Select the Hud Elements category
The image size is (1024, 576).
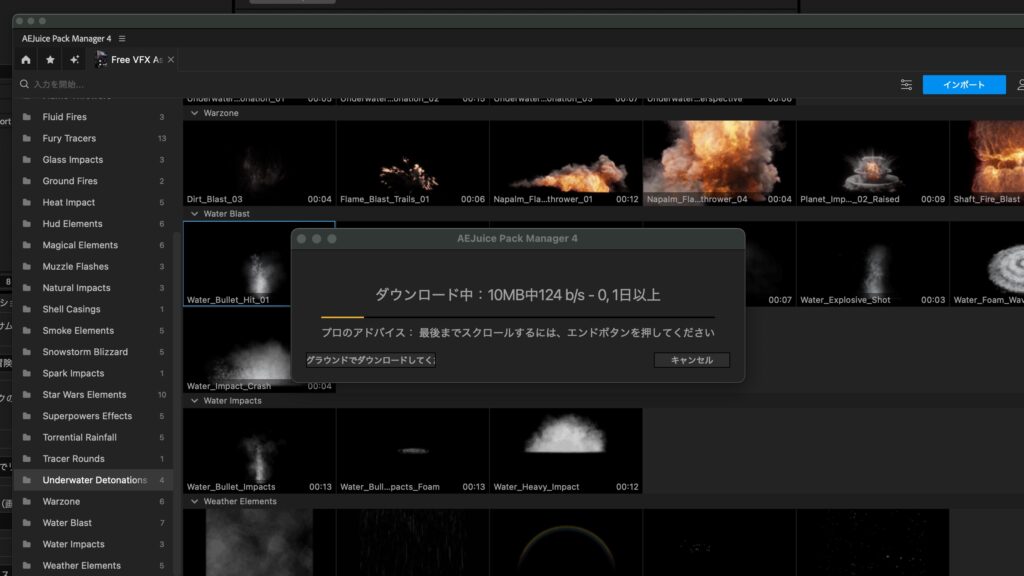point(93,223)
